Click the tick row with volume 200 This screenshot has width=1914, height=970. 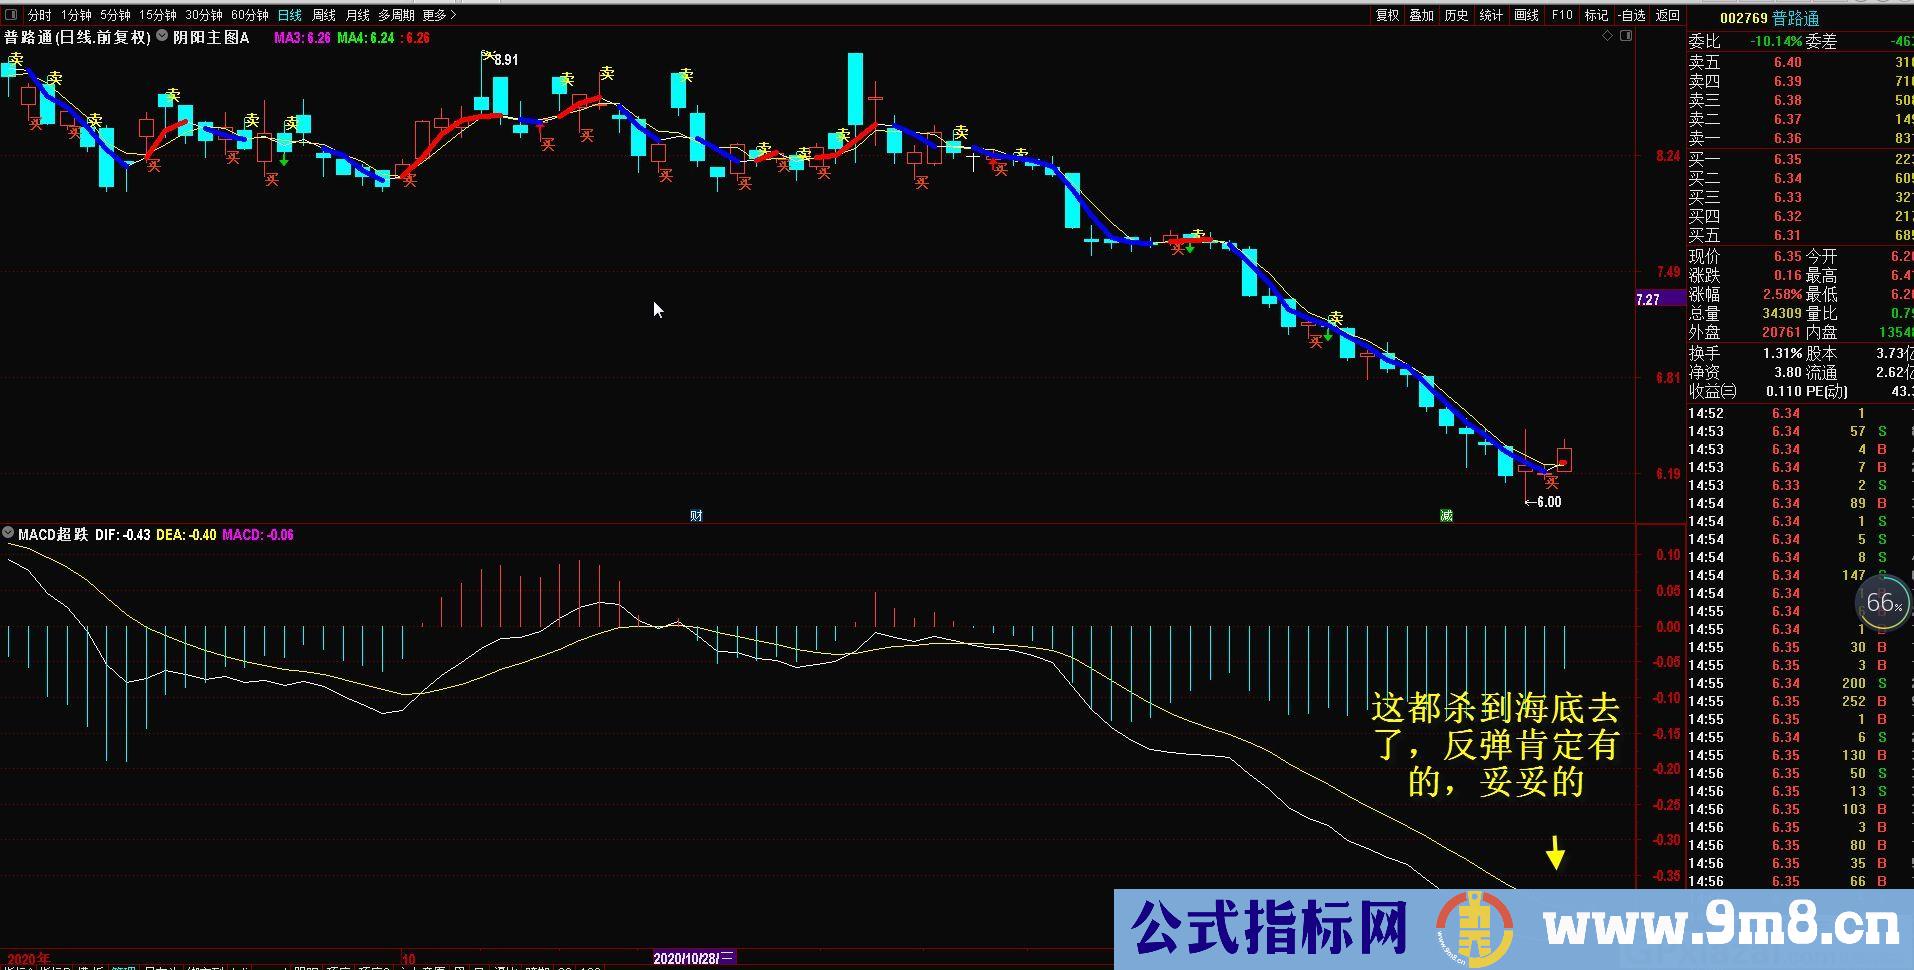pyautogui.click(x=1800, y=683)
